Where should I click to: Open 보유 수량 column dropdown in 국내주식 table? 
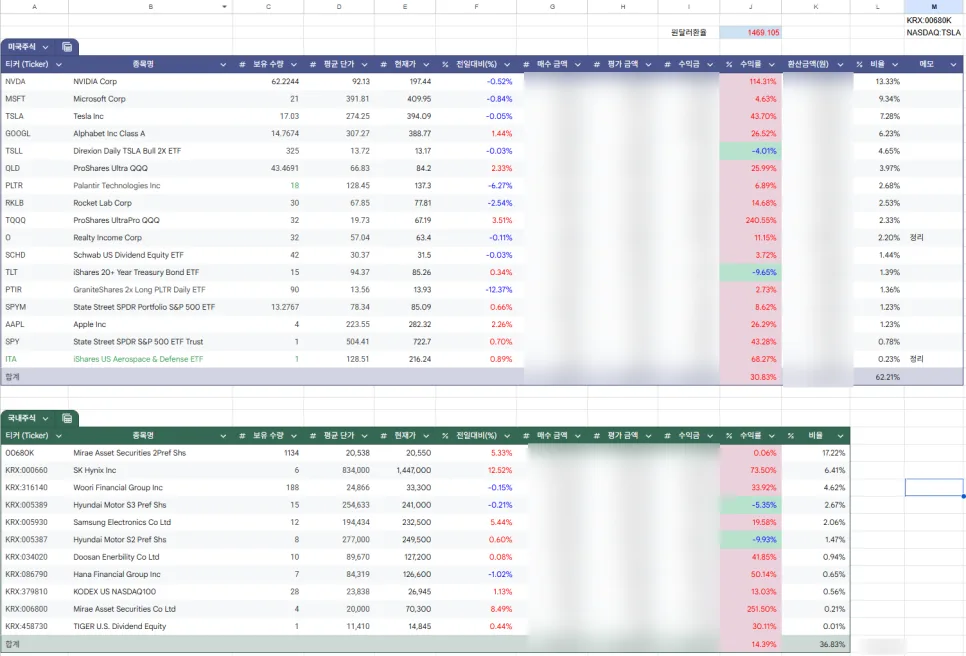click(294, 436)
